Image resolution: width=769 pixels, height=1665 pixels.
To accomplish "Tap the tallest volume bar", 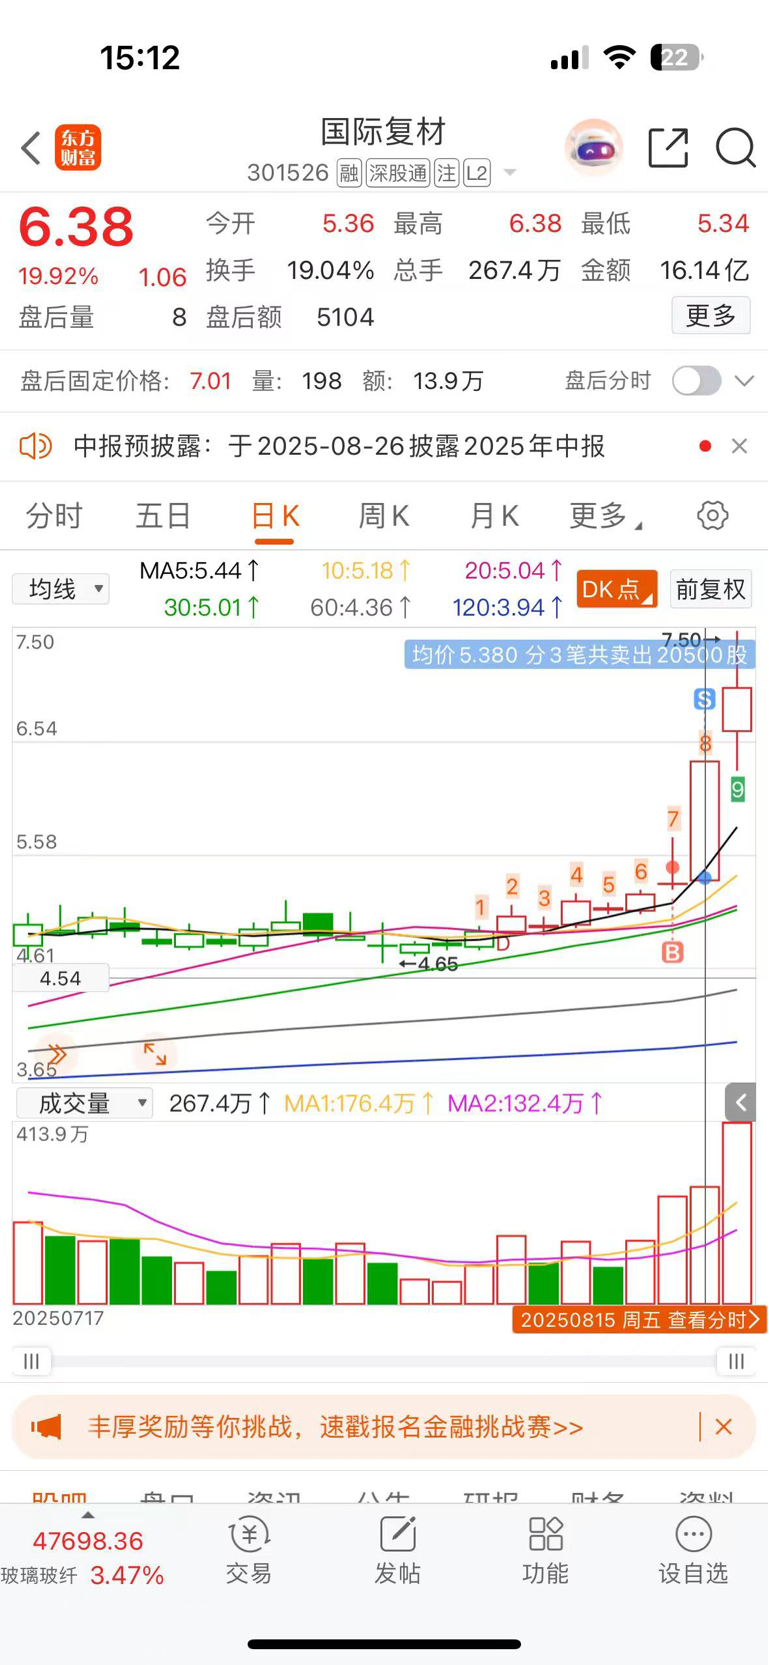I will coord(737,1213).
